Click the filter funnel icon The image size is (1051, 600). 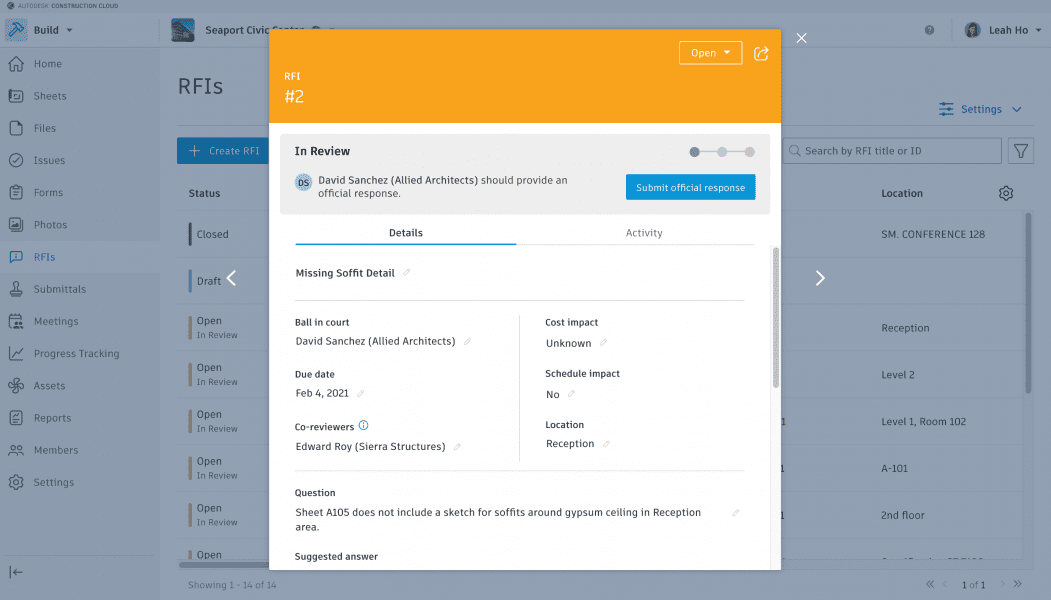[1021, 151]
